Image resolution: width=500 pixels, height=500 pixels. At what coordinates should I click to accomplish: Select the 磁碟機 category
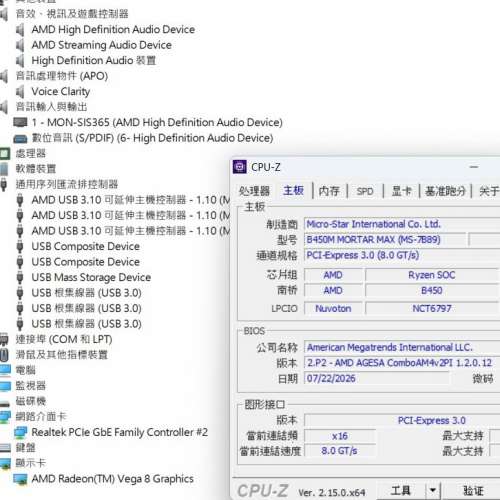click(31, 401)
